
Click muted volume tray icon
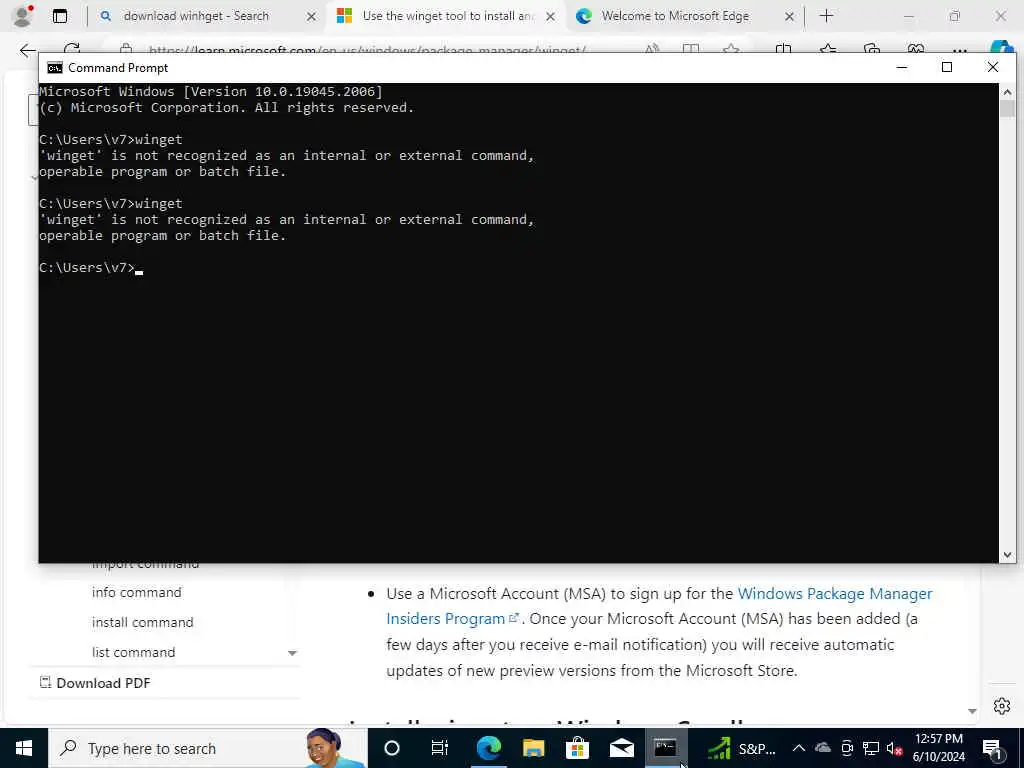[894, 748]
